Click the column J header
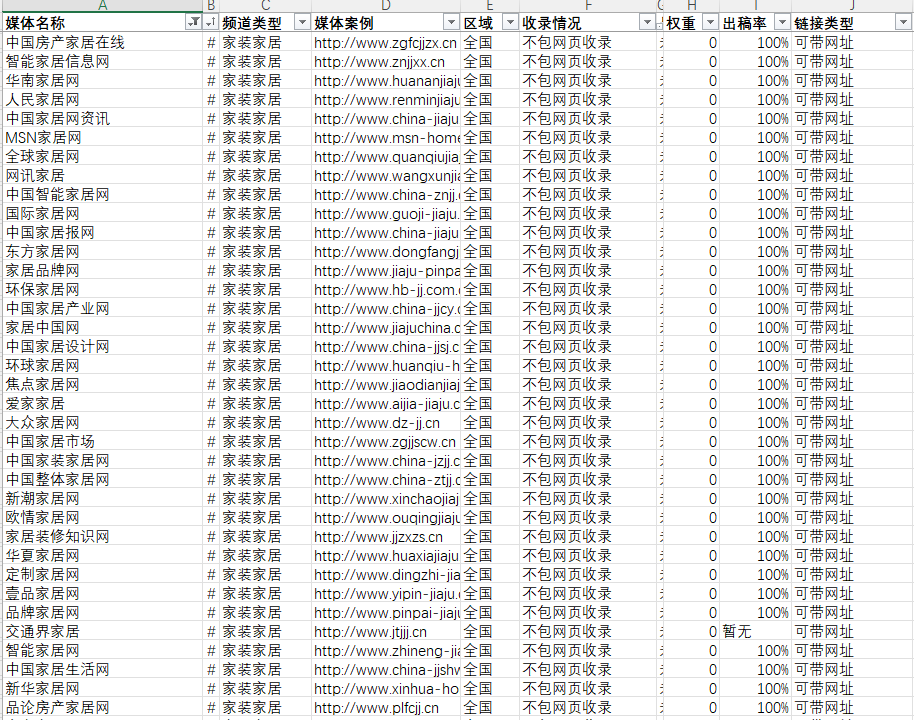Screen dimensions: 914x720 [x=852, y=6]
